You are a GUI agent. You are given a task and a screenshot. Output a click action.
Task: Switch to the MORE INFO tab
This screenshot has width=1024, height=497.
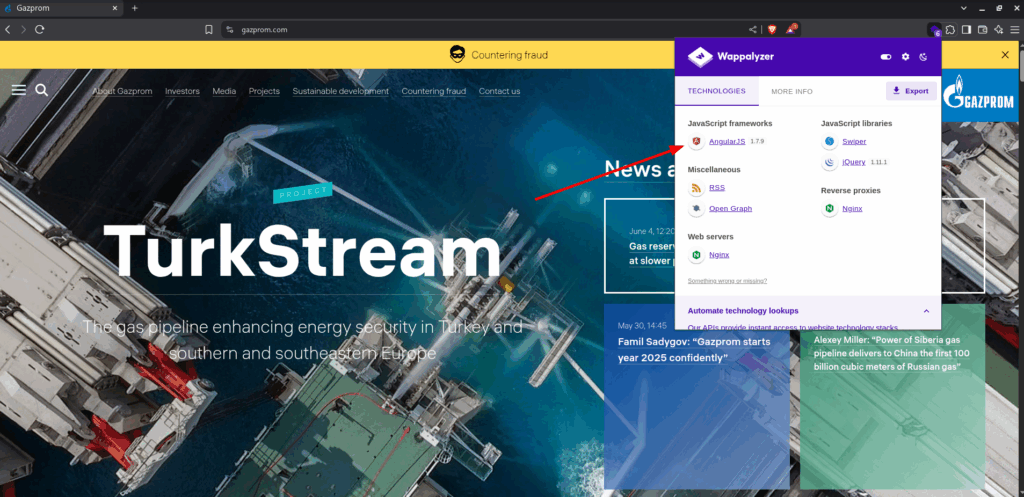coord(792,91)
